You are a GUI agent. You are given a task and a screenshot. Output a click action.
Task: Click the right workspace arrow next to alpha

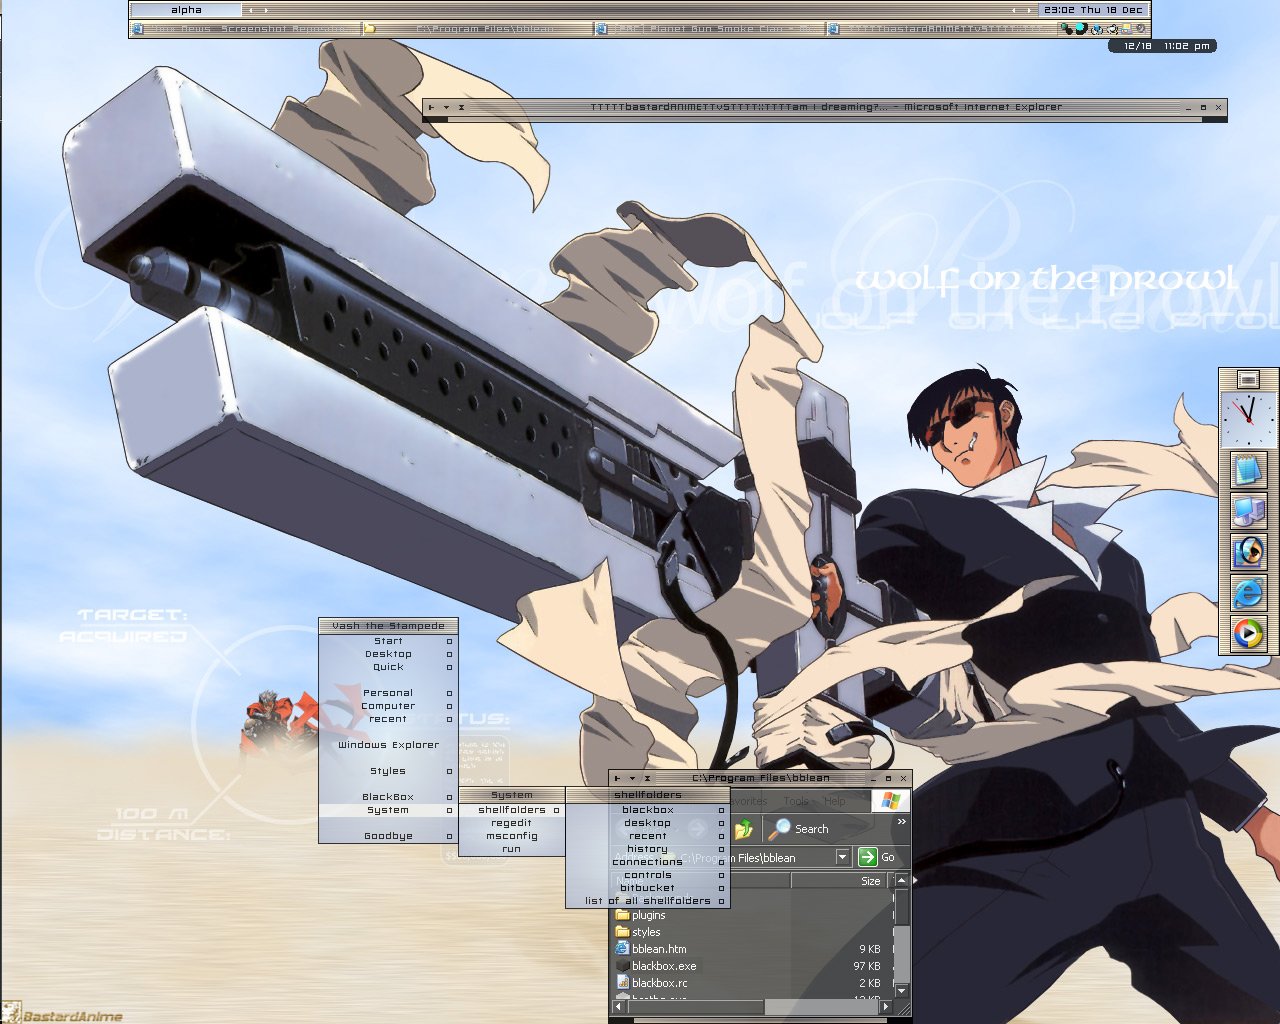pyautogui.click(x=265, y=10)
